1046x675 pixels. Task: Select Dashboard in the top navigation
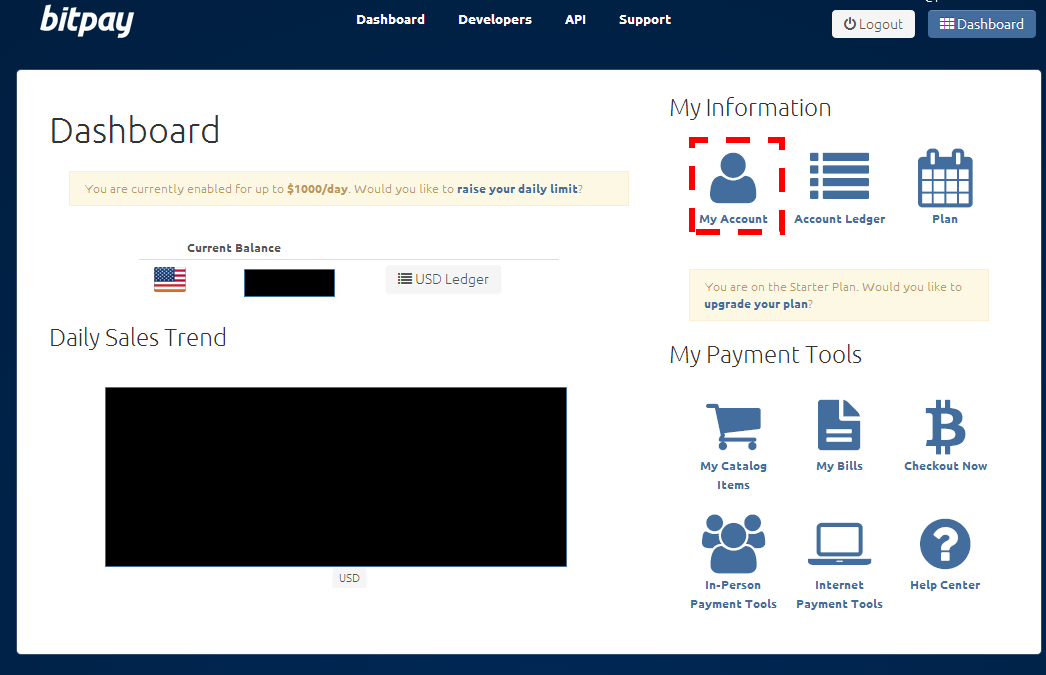(390, 19)
